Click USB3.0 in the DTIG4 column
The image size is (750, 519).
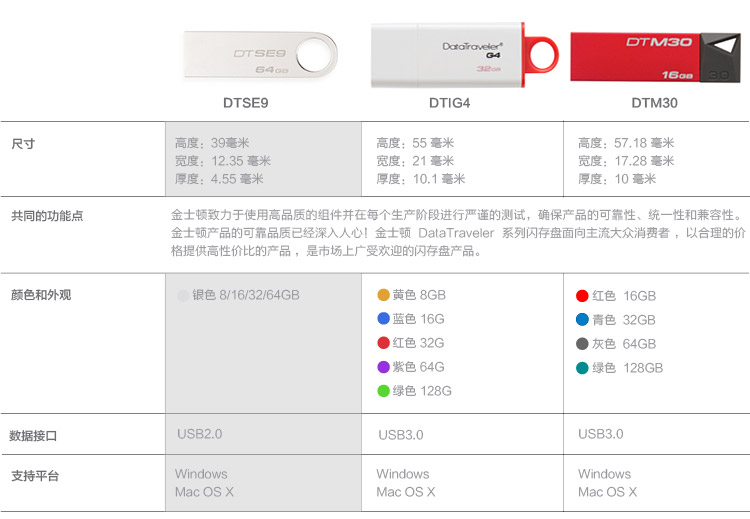(401, 435)
